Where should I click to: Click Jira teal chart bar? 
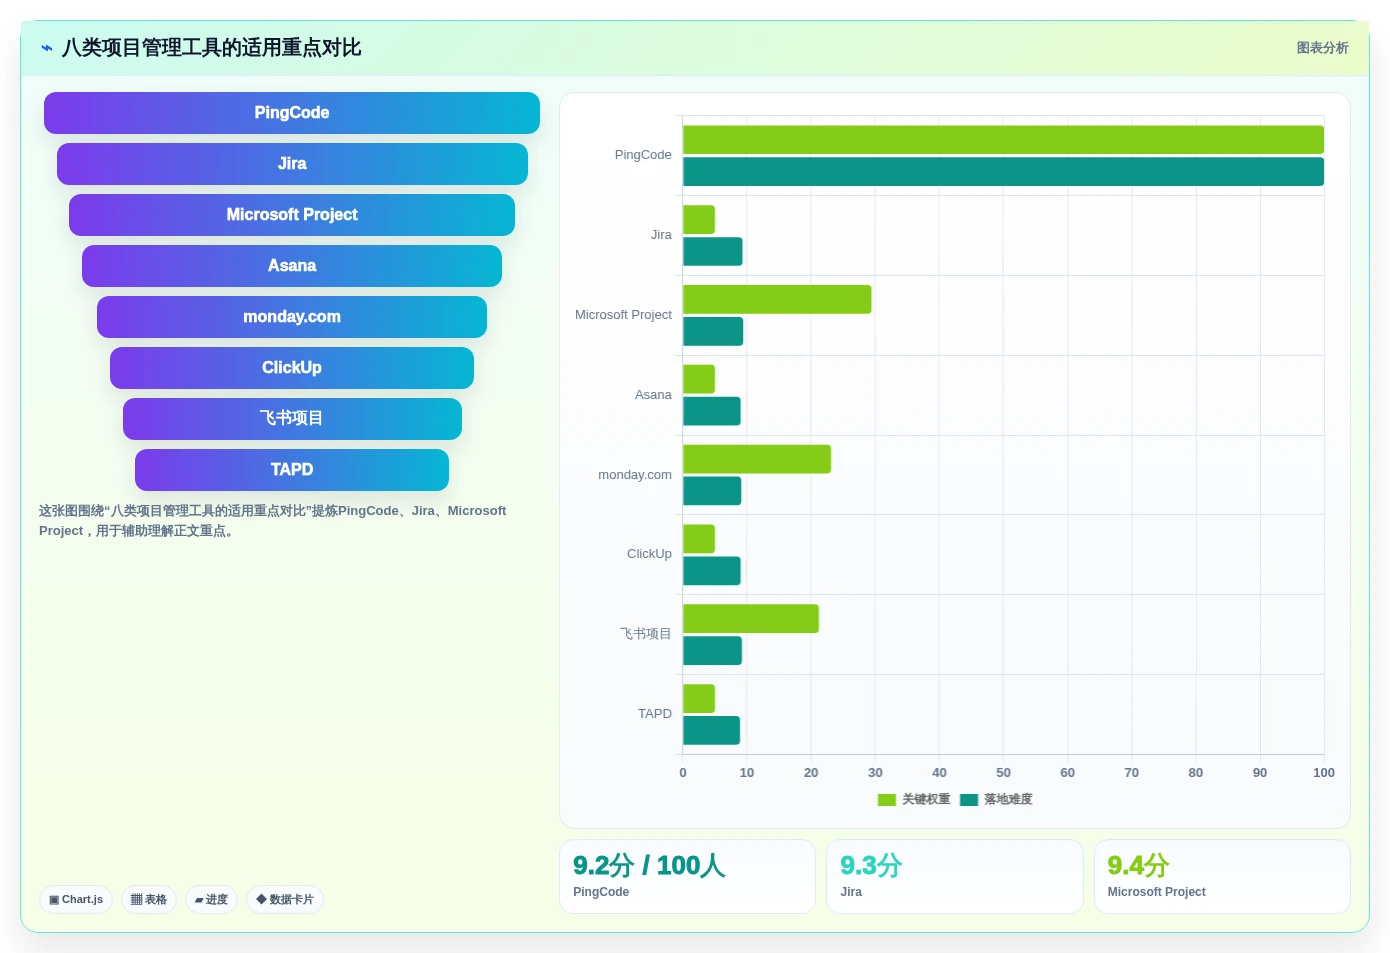pos(712,252)
